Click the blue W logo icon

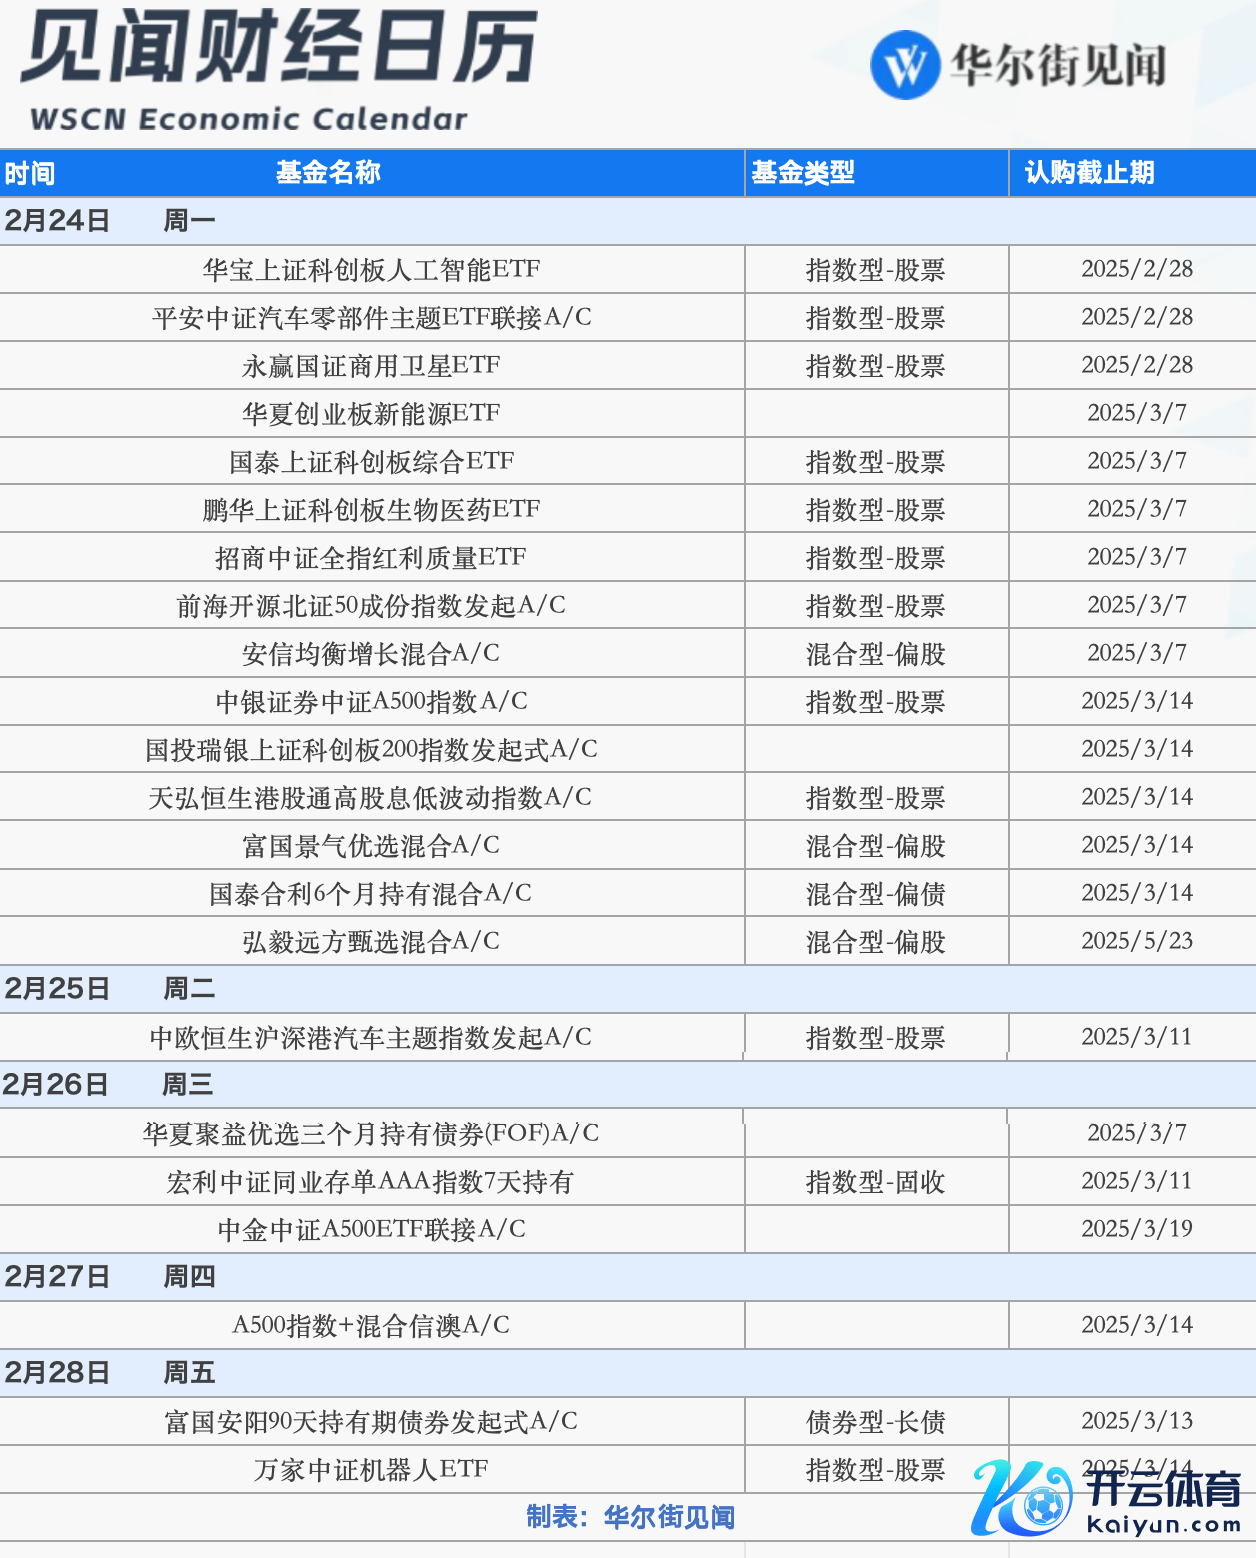(904, 66)
